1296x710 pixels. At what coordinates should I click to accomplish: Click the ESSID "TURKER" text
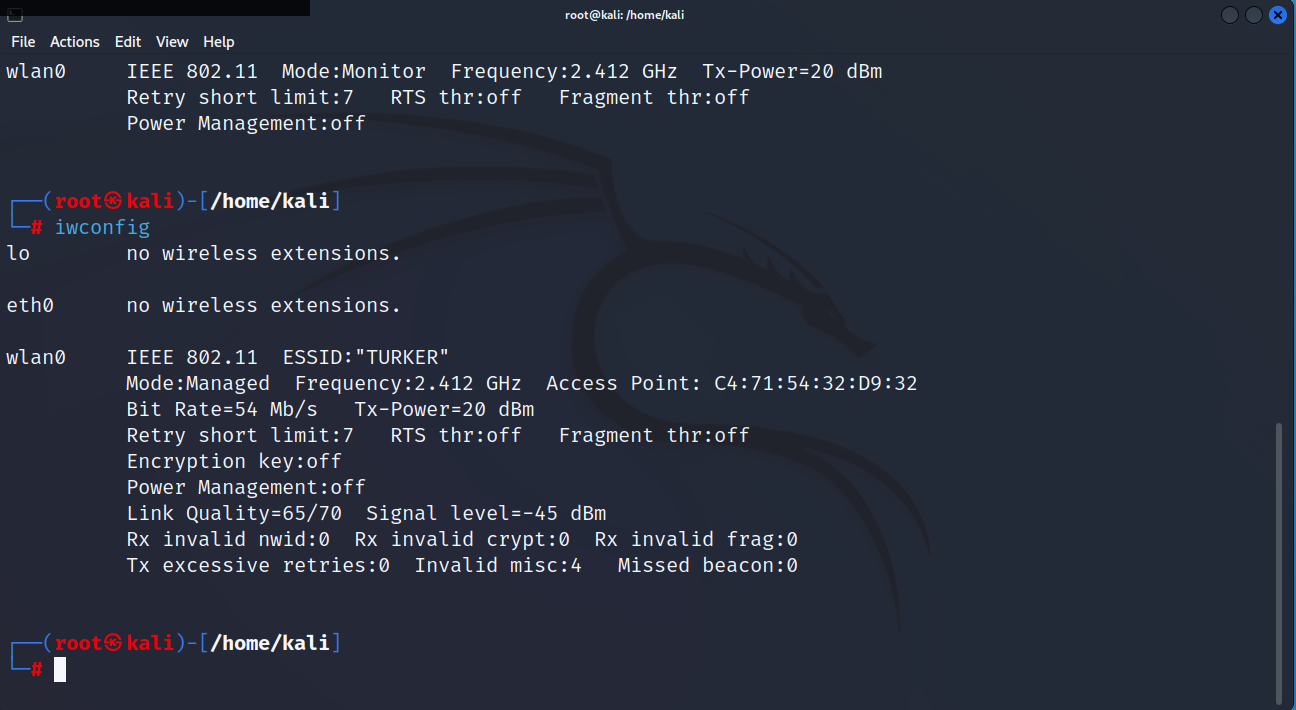click(360, 357)
